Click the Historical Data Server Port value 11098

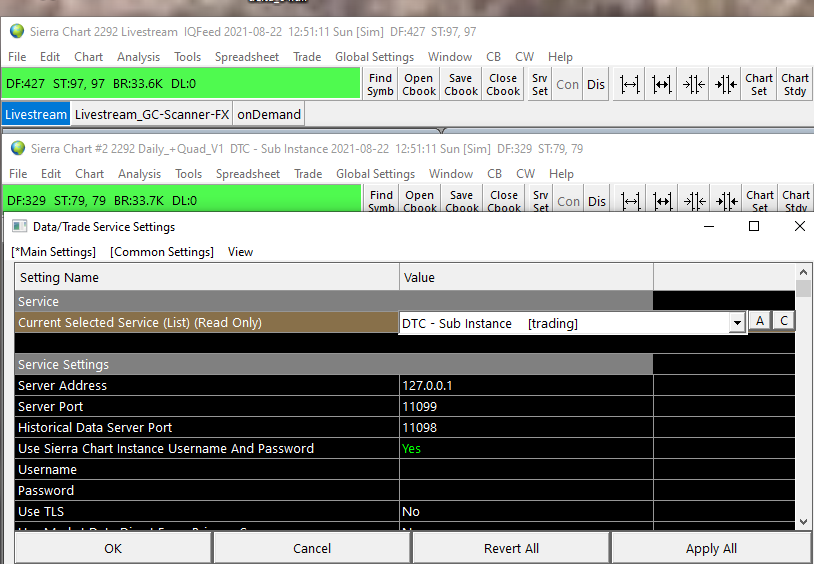[526, 427]
